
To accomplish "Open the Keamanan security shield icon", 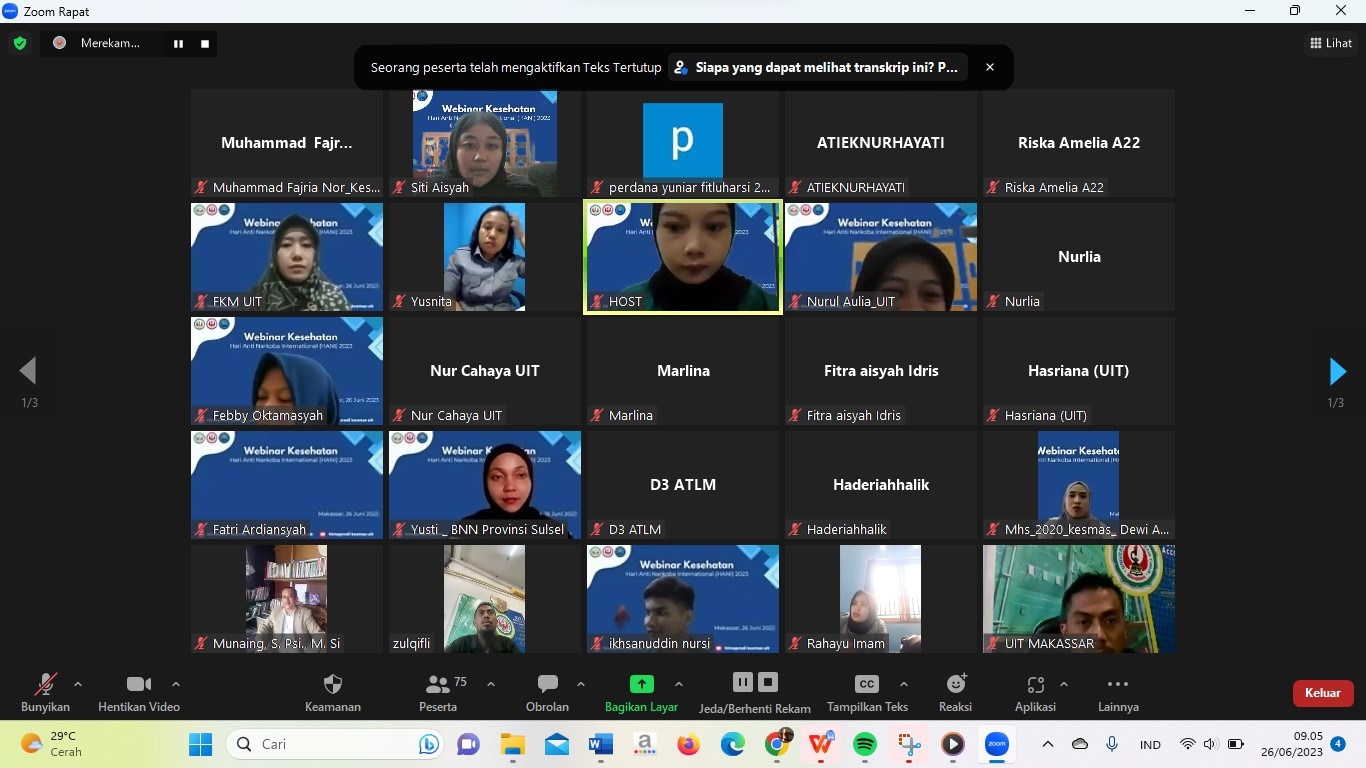I will pos(333,685).
